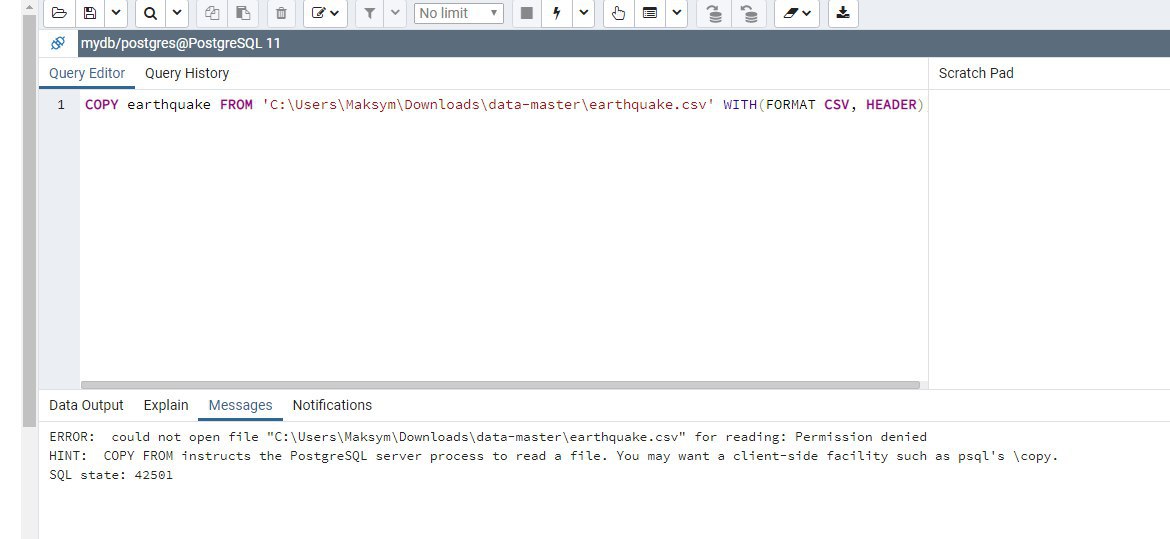This screenshot has width=1170, height=539.
Task: Click the connection status link icon
Action: (58, 43)
